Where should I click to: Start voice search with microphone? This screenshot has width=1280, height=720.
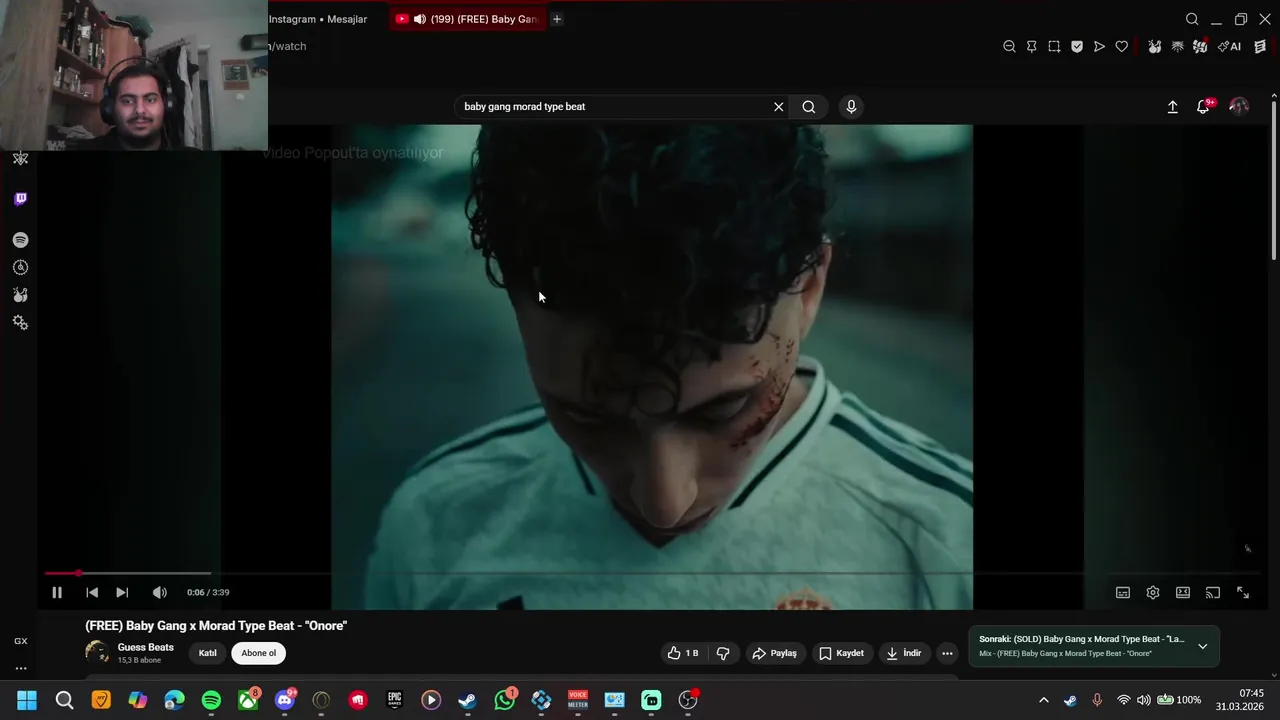[x=851, y=106]
